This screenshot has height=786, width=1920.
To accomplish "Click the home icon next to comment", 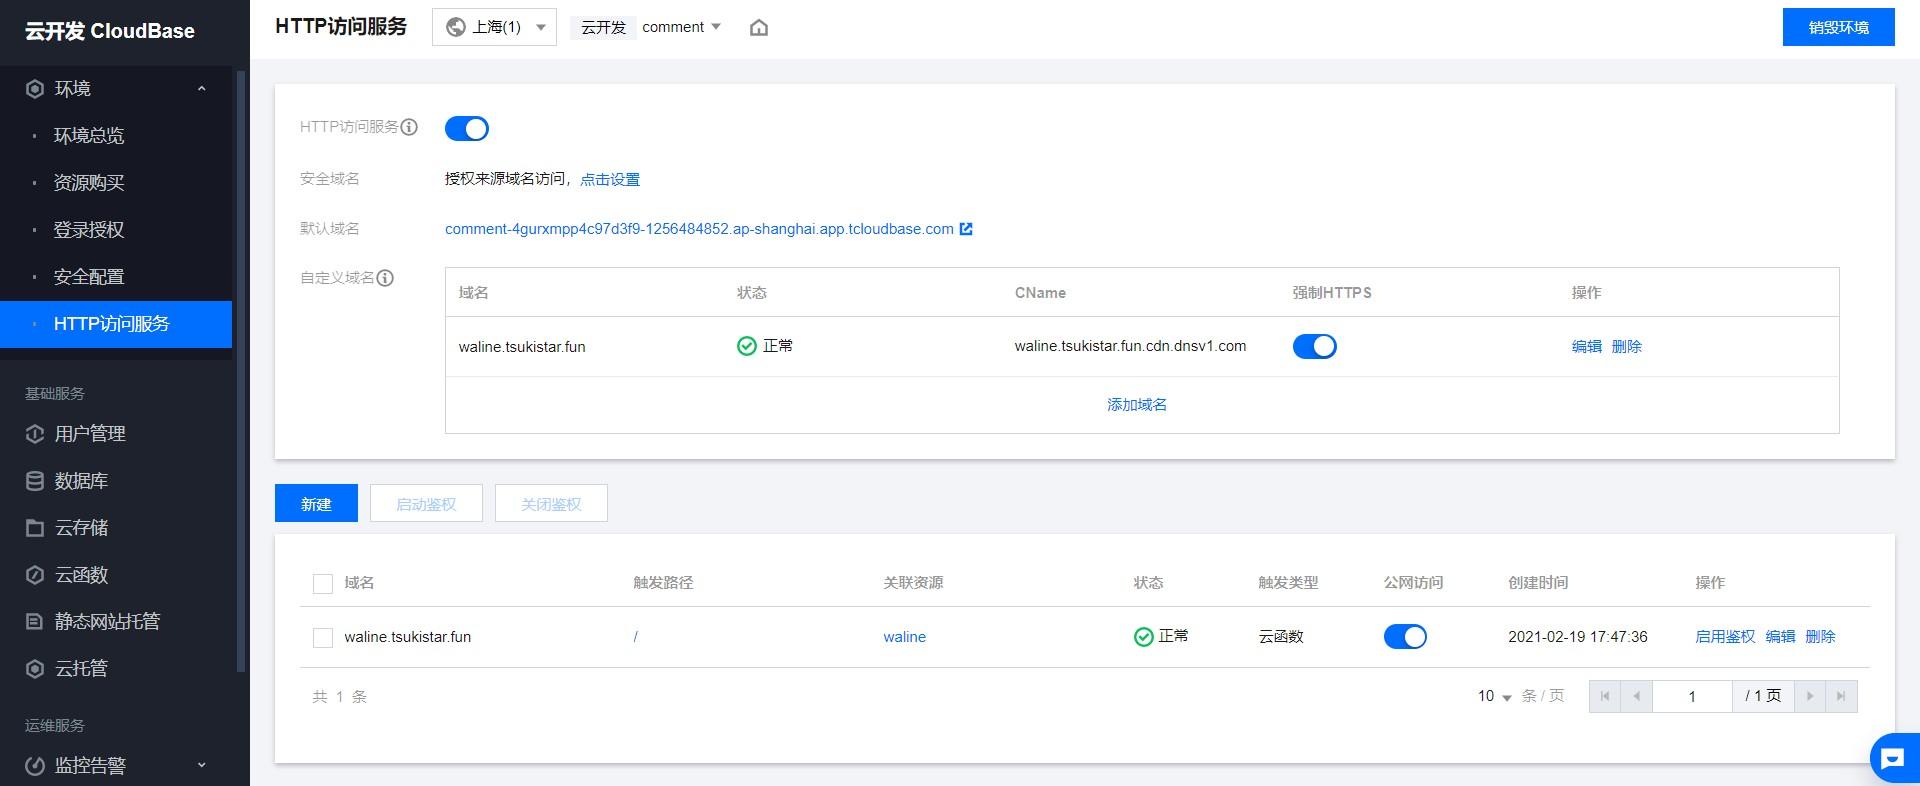I will [x=759, y=28].
